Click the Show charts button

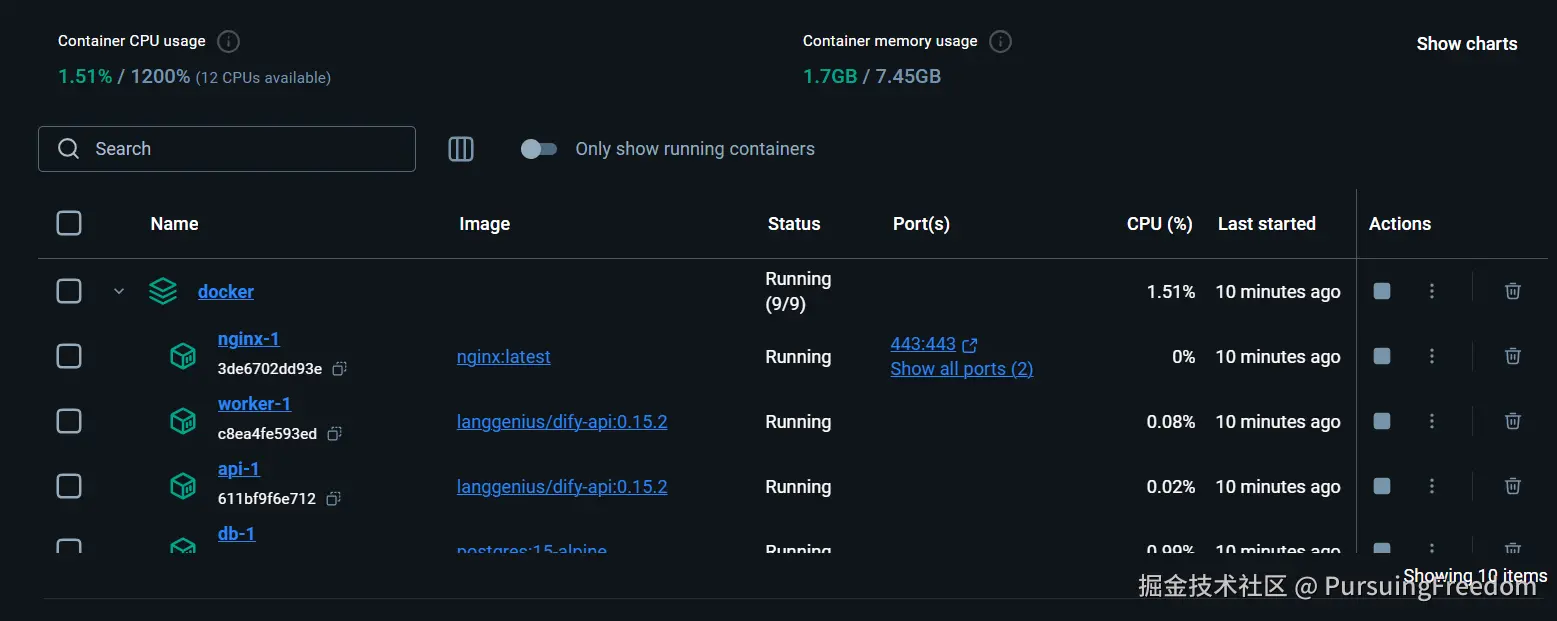click(1466, 44)
